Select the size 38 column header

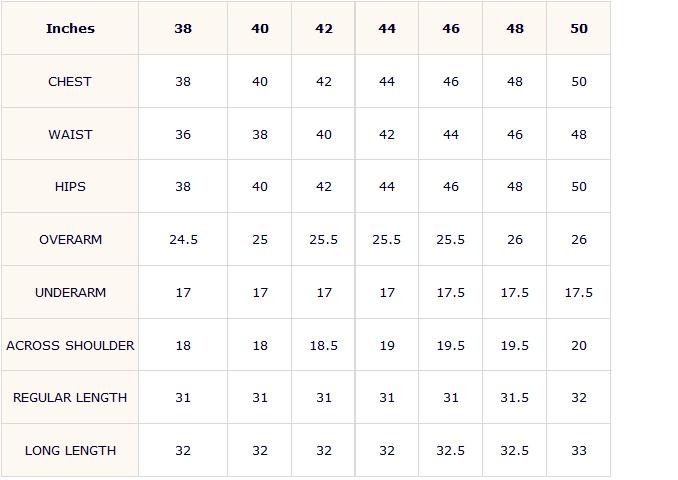[183, 29]
